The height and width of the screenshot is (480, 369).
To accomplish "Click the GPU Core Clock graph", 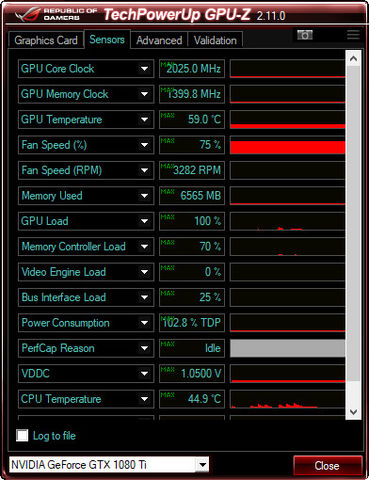I will (288, 69).
